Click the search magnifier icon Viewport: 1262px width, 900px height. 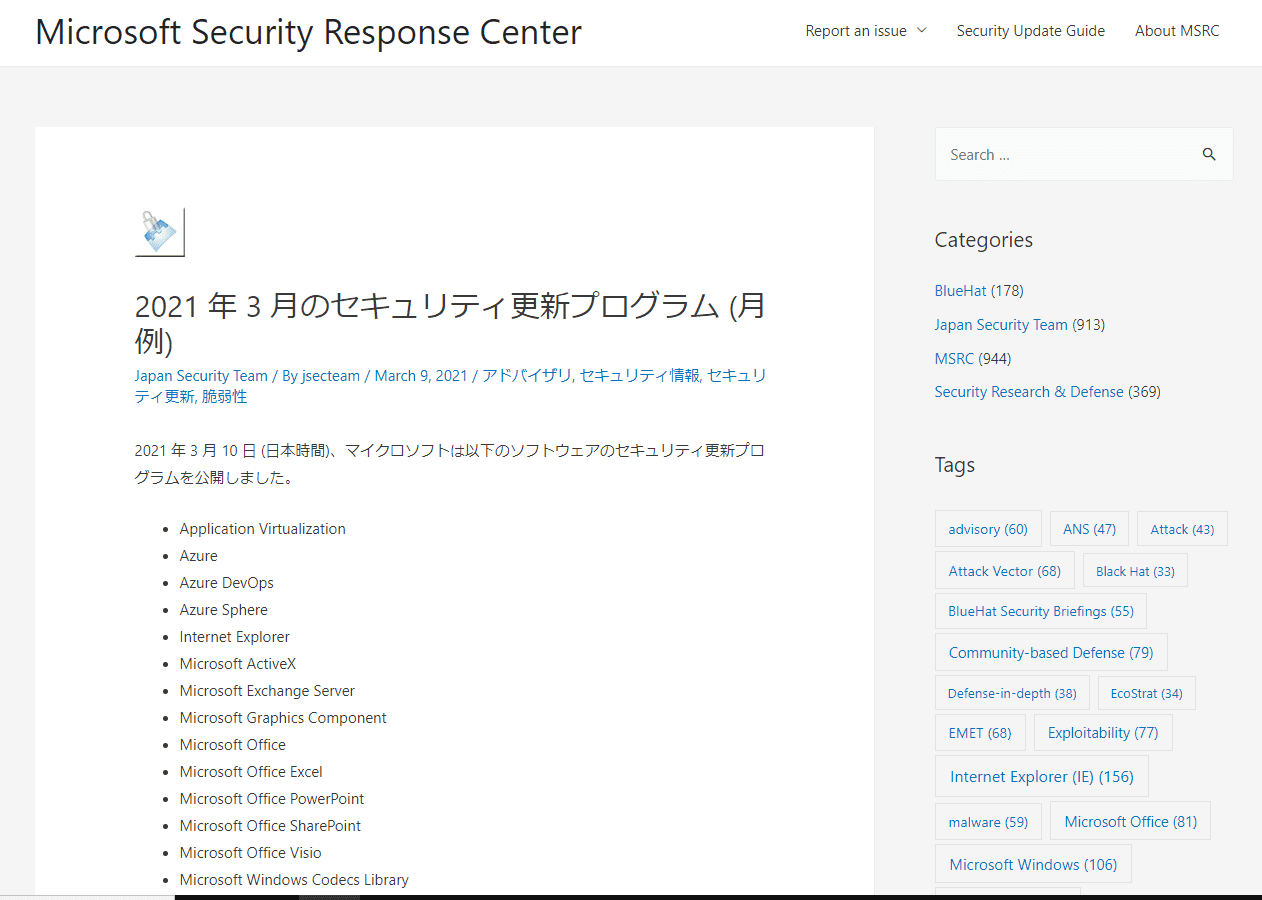click(1209, 155)
